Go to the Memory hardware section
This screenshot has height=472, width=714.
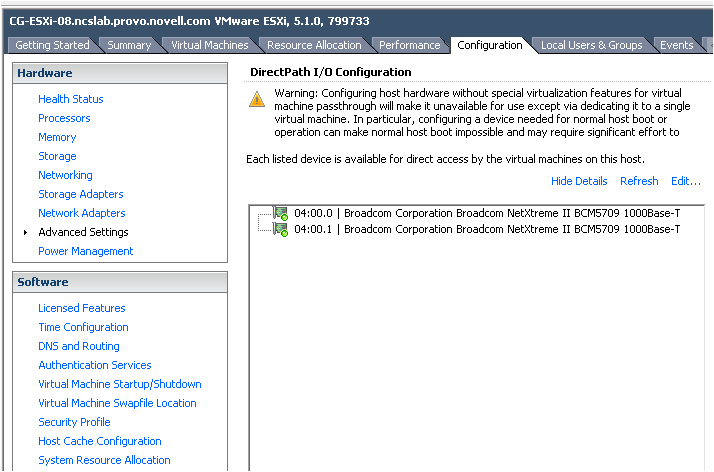coord(57,137)
